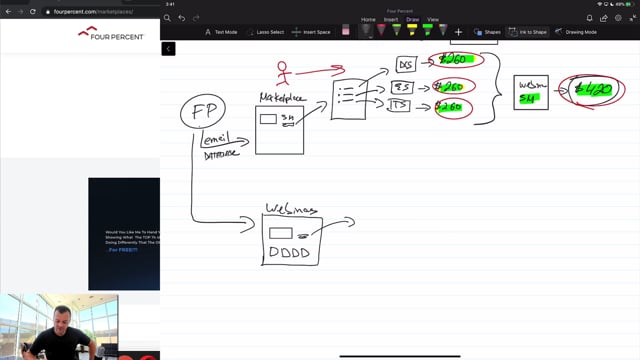
Task: Toggle Drawing Mode
Action: coord(576,32)
